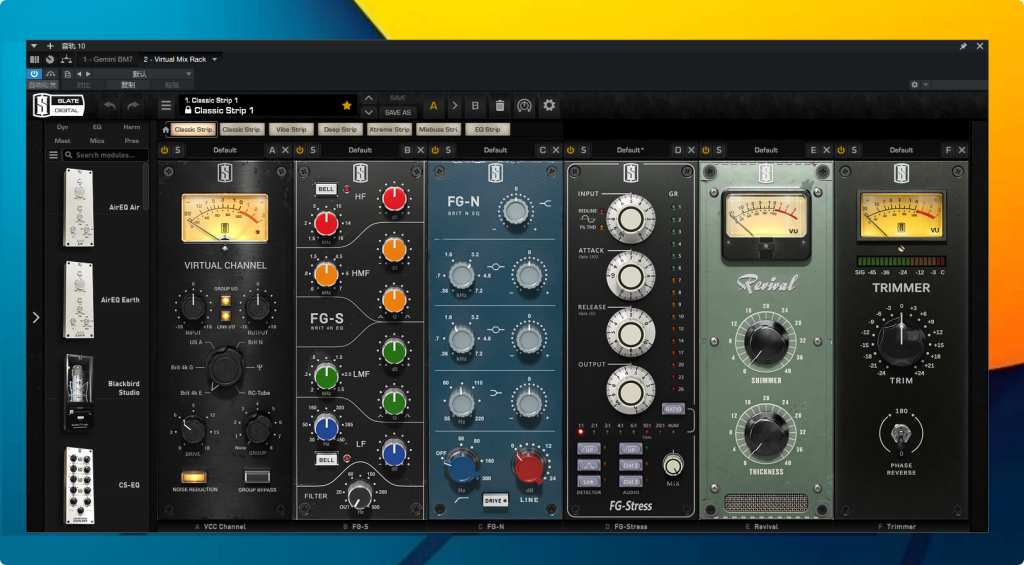This screenshot has height=565, width=1024.
Task: Open the dropdown beside host gear icon
Action: point(925,85)
